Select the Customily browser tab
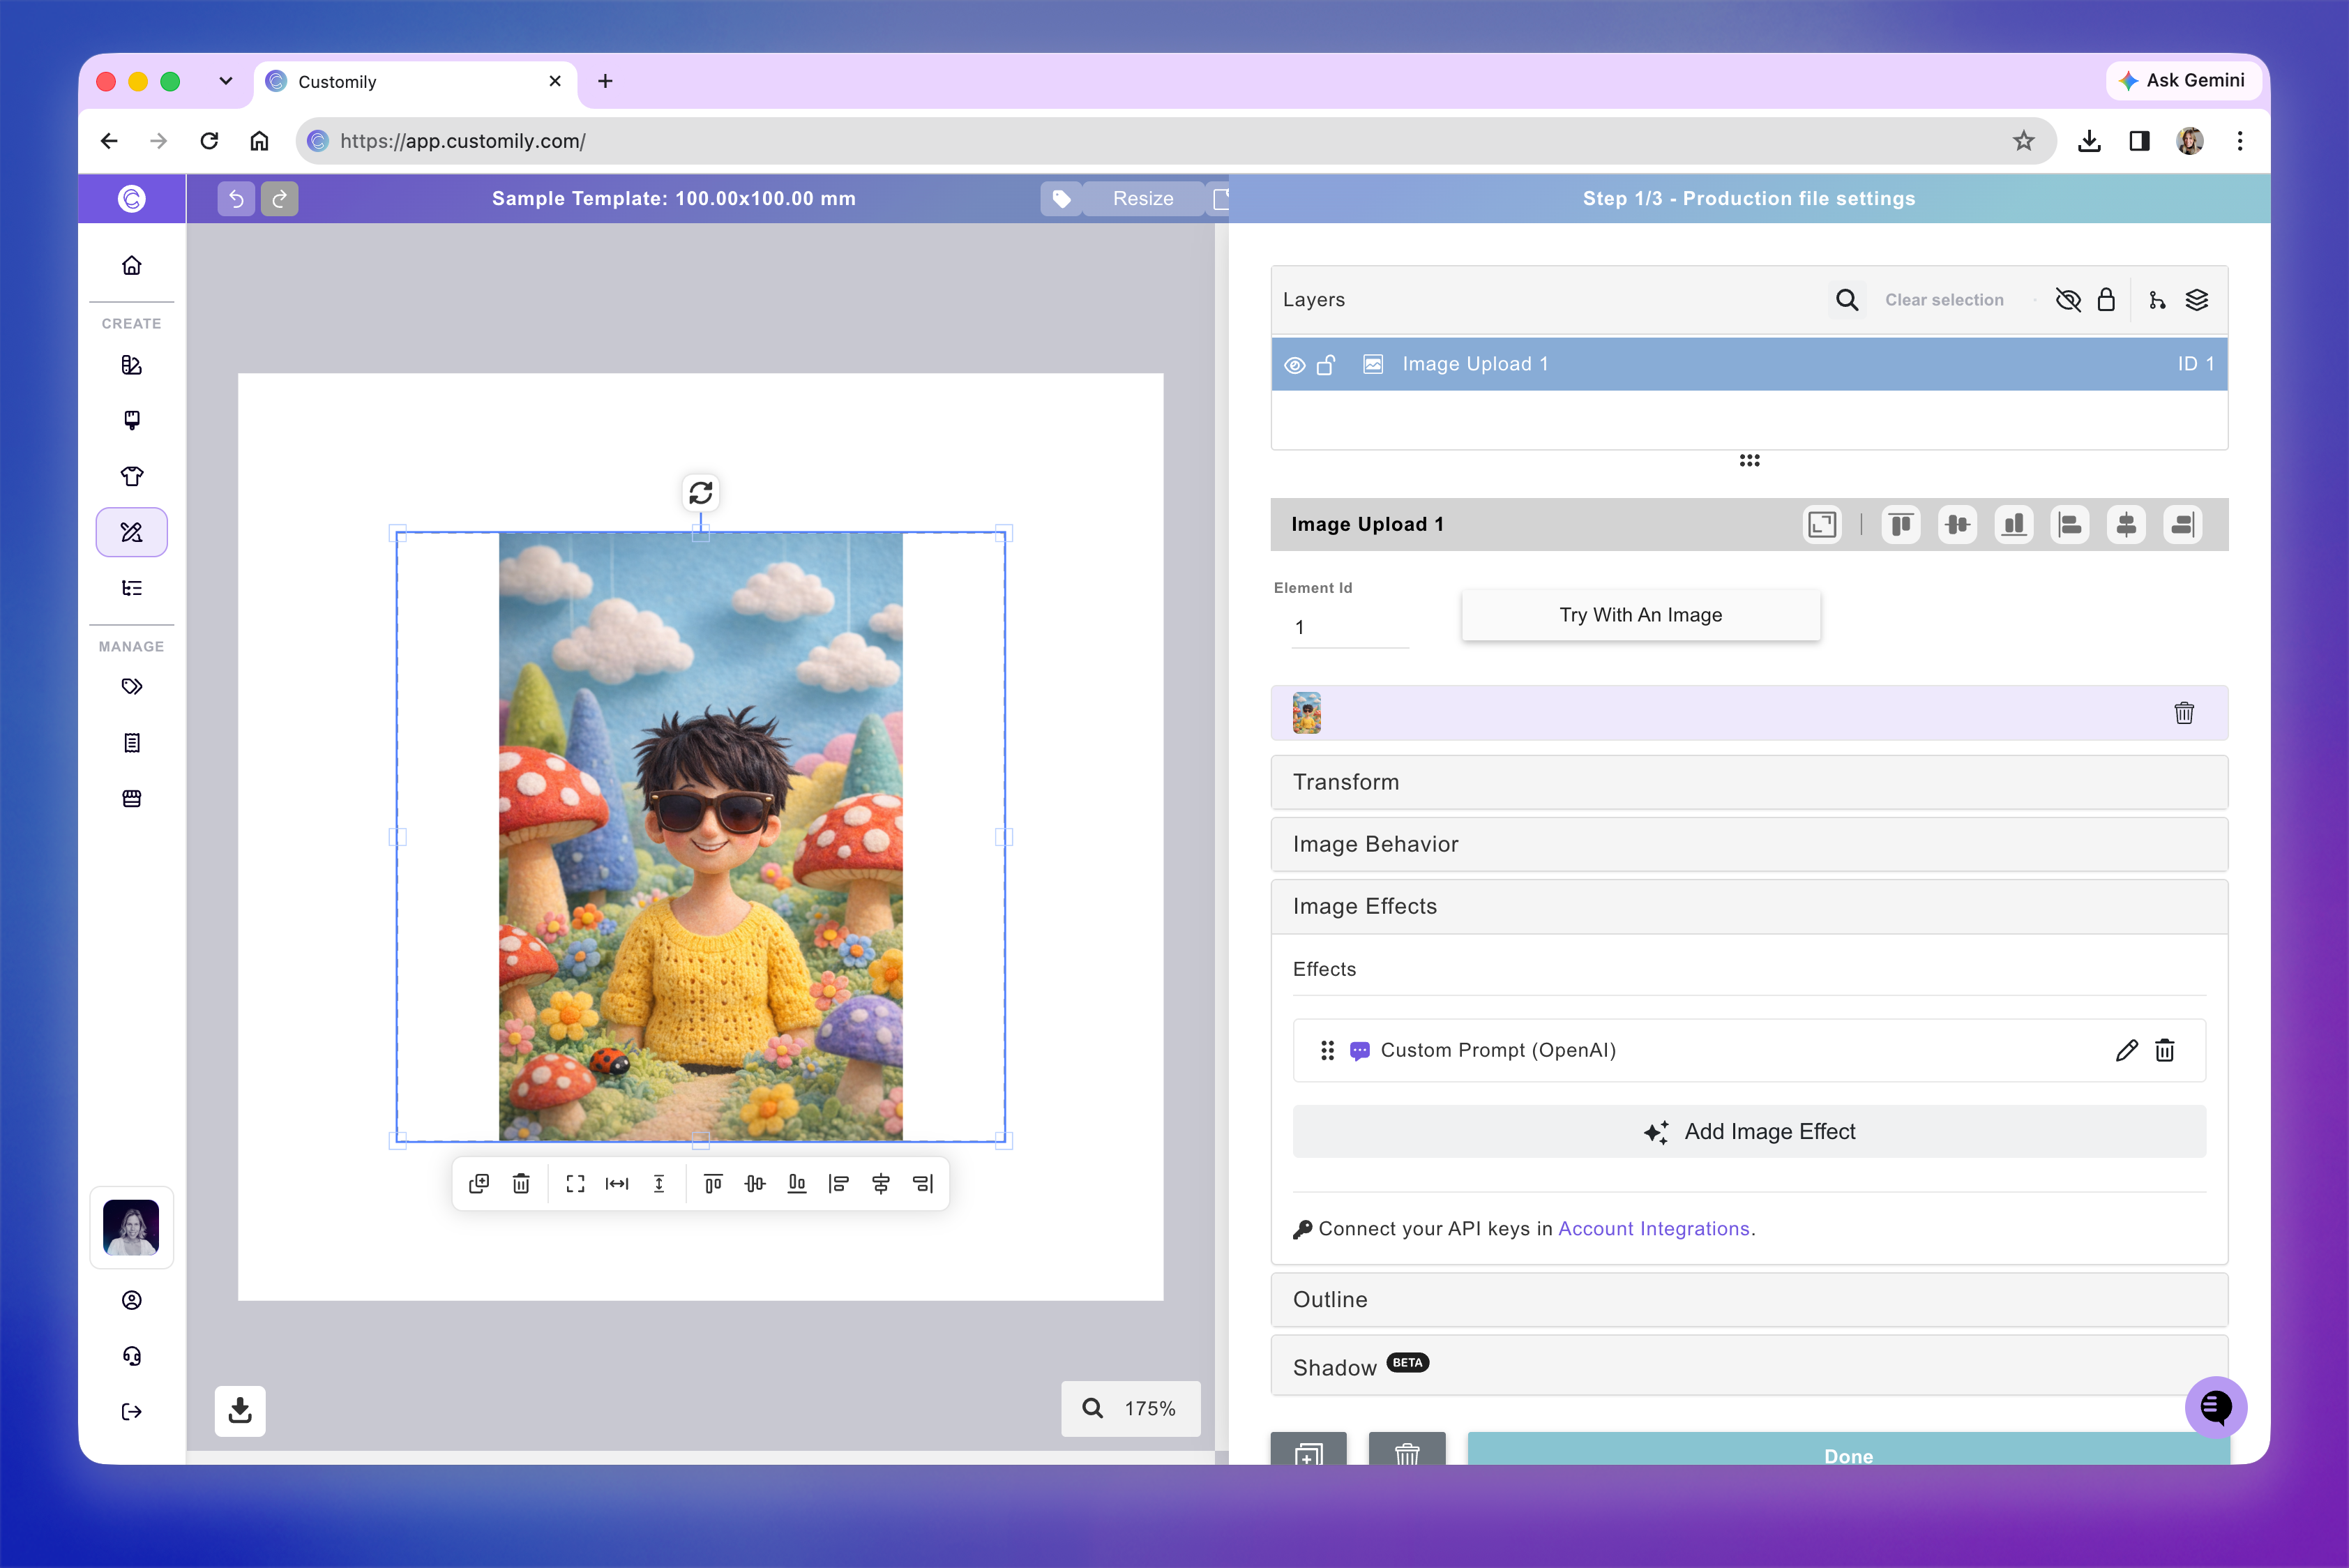 [416, 82]
